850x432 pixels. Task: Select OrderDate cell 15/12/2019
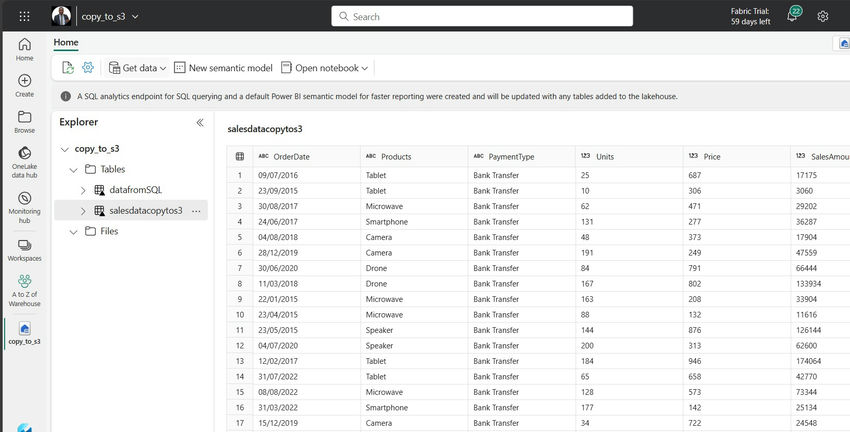[306, 423]
